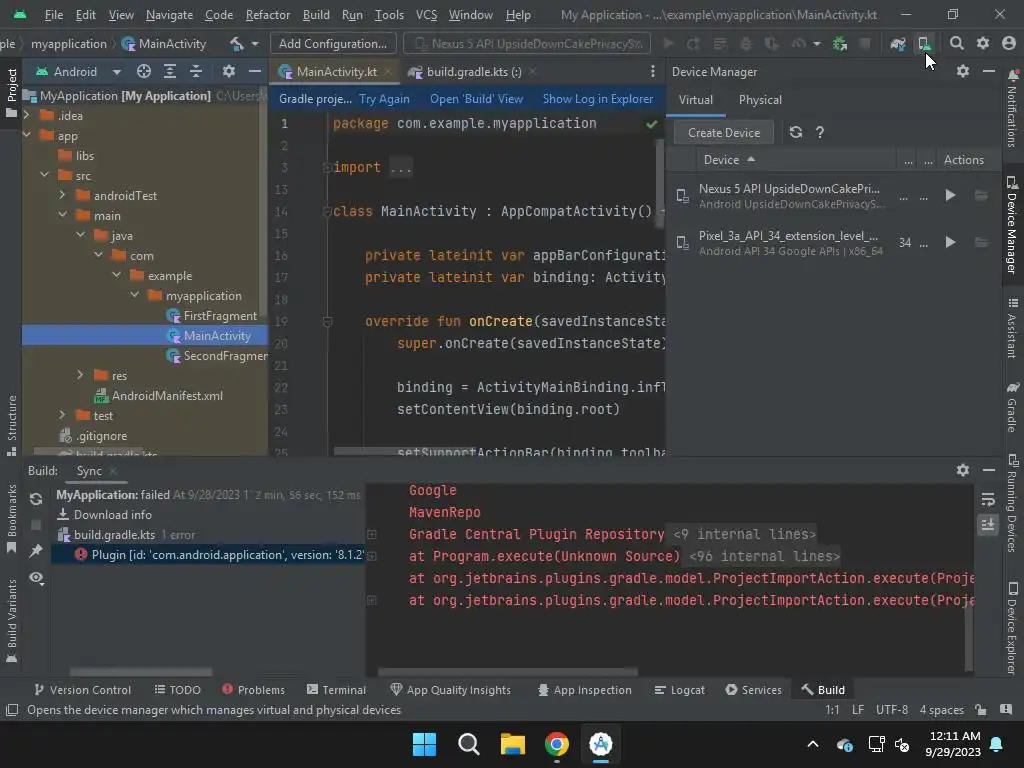Open the Refactor menu
The image size is (1024, 768).
267,14
